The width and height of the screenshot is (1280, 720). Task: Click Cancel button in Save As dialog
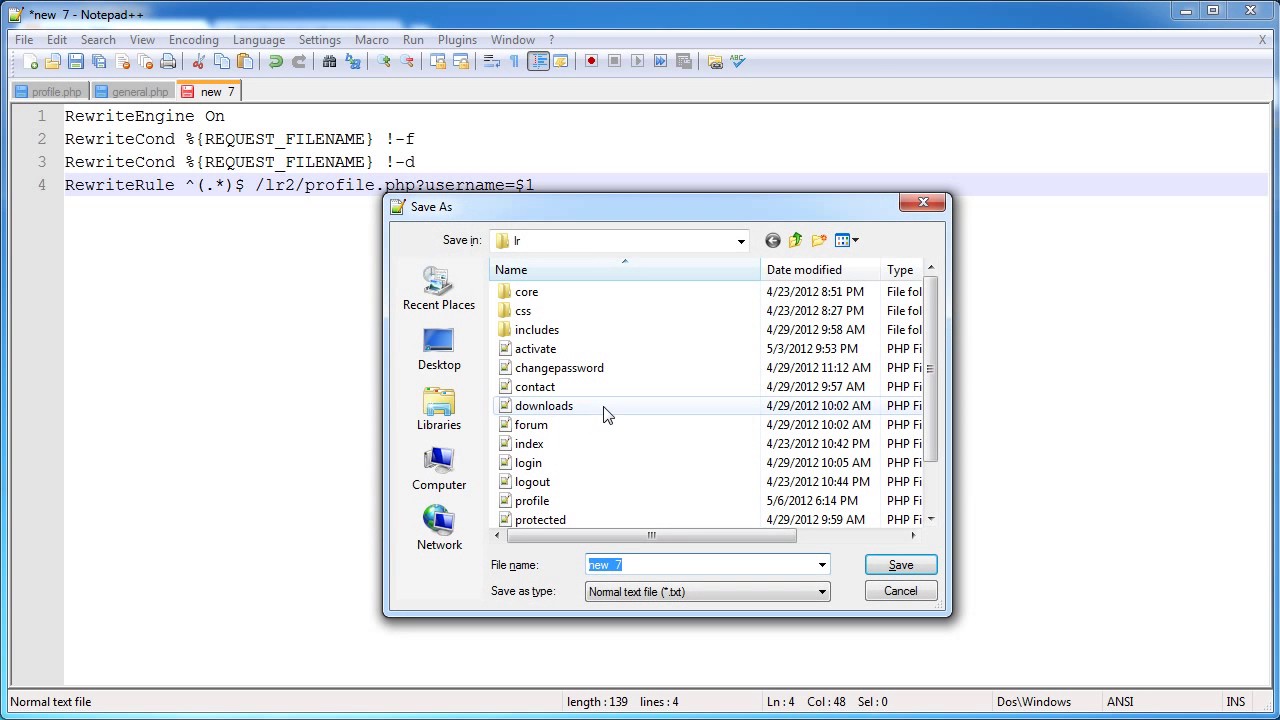click(x=901, y=591)
